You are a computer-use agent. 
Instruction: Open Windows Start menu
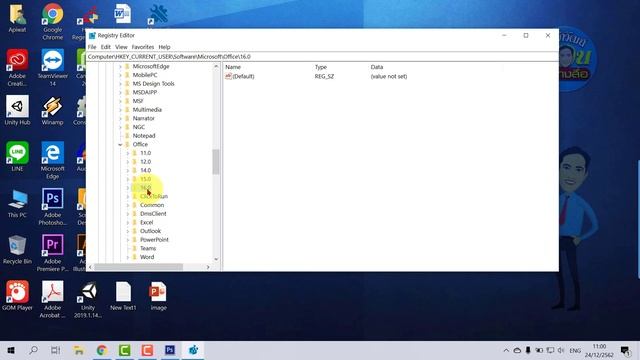[x=11, y=350]
